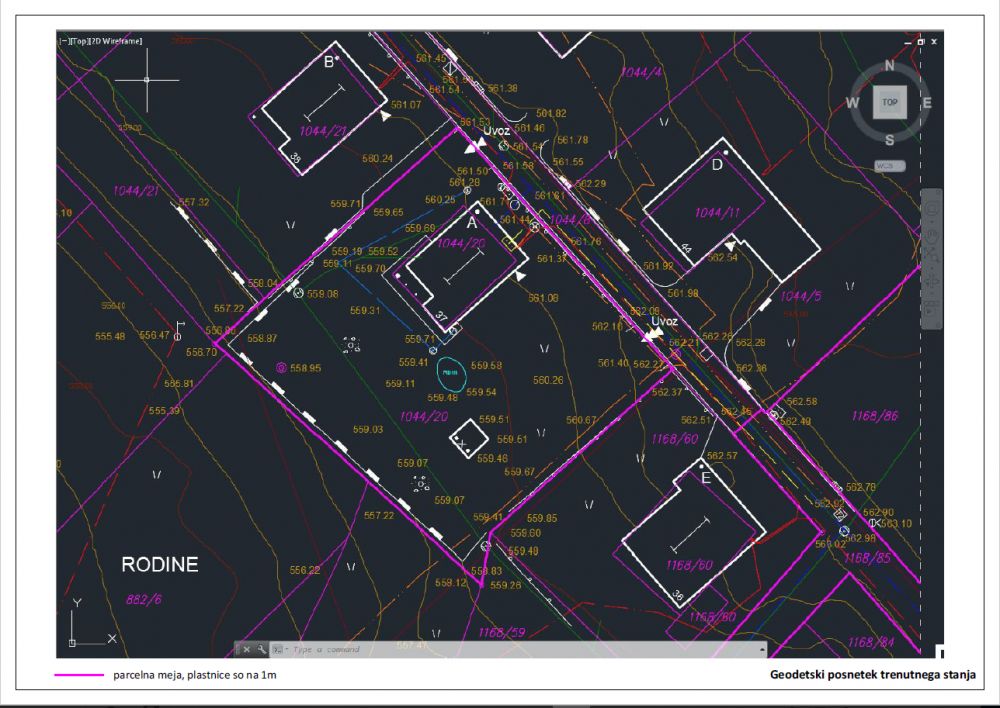Click the ViewCube West compass letter
The width and height of the screenshot is (1000, 708).
[x=853, y=102]
